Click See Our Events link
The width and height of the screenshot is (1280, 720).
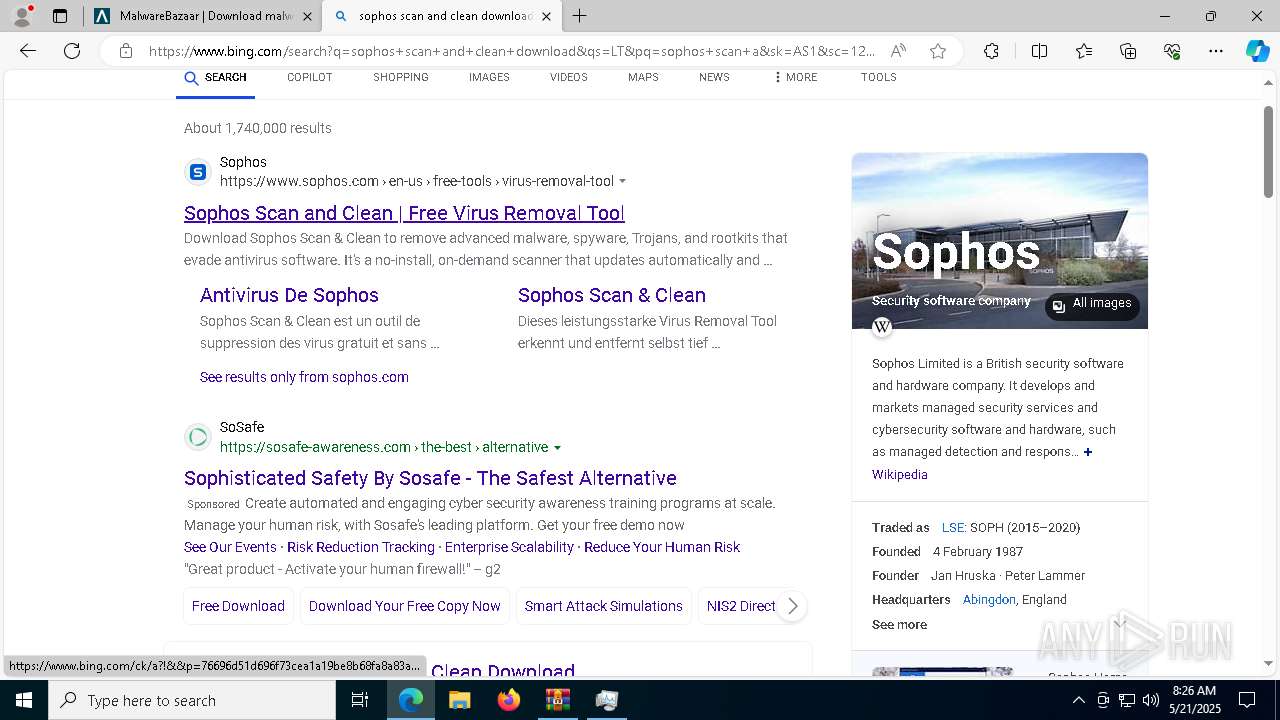point(230,547)
